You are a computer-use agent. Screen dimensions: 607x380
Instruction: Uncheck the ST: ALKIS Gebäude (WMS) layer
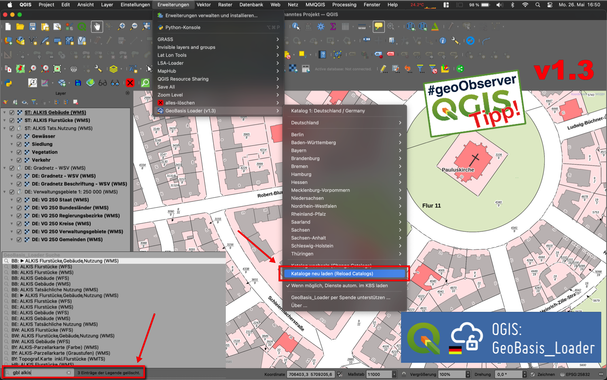coord(12,113)
